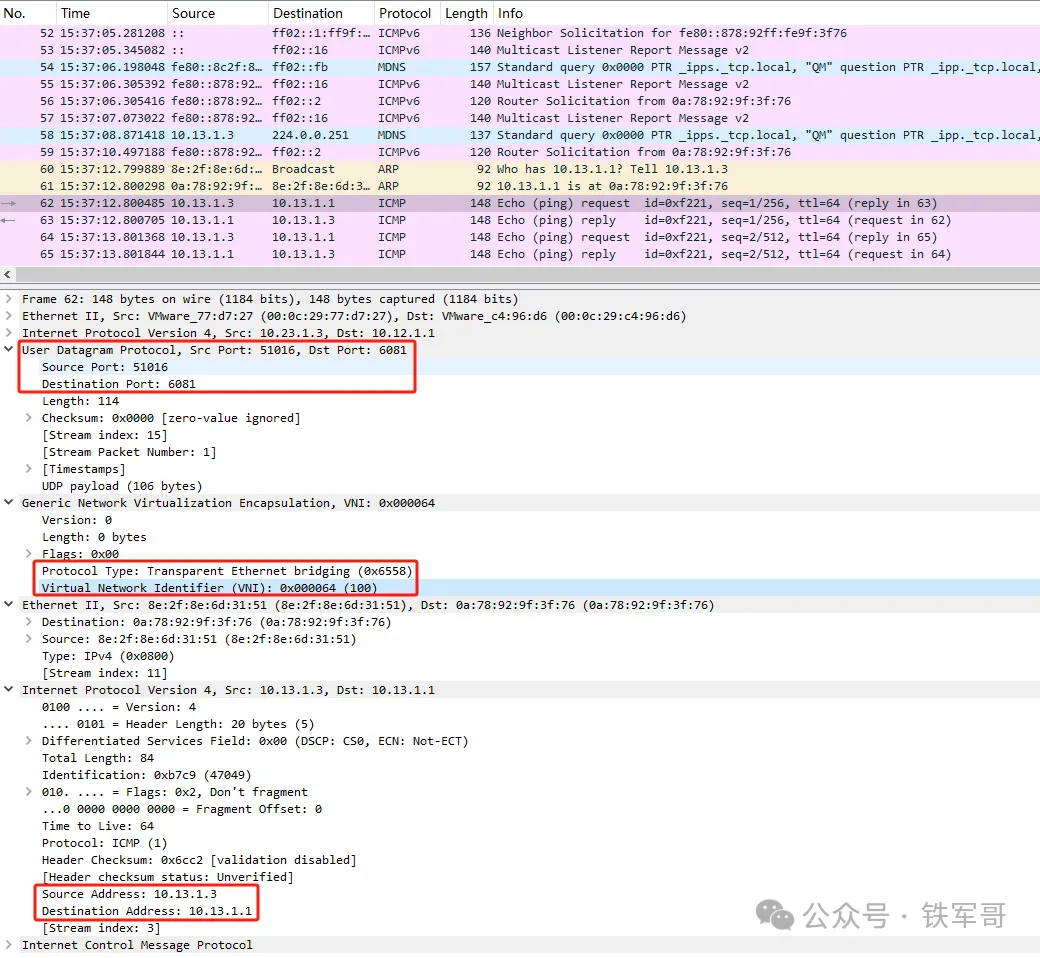Click the packet list scroll-left arrow
Viewport: 1040px width, 958px height.
[x=9, y=274]
